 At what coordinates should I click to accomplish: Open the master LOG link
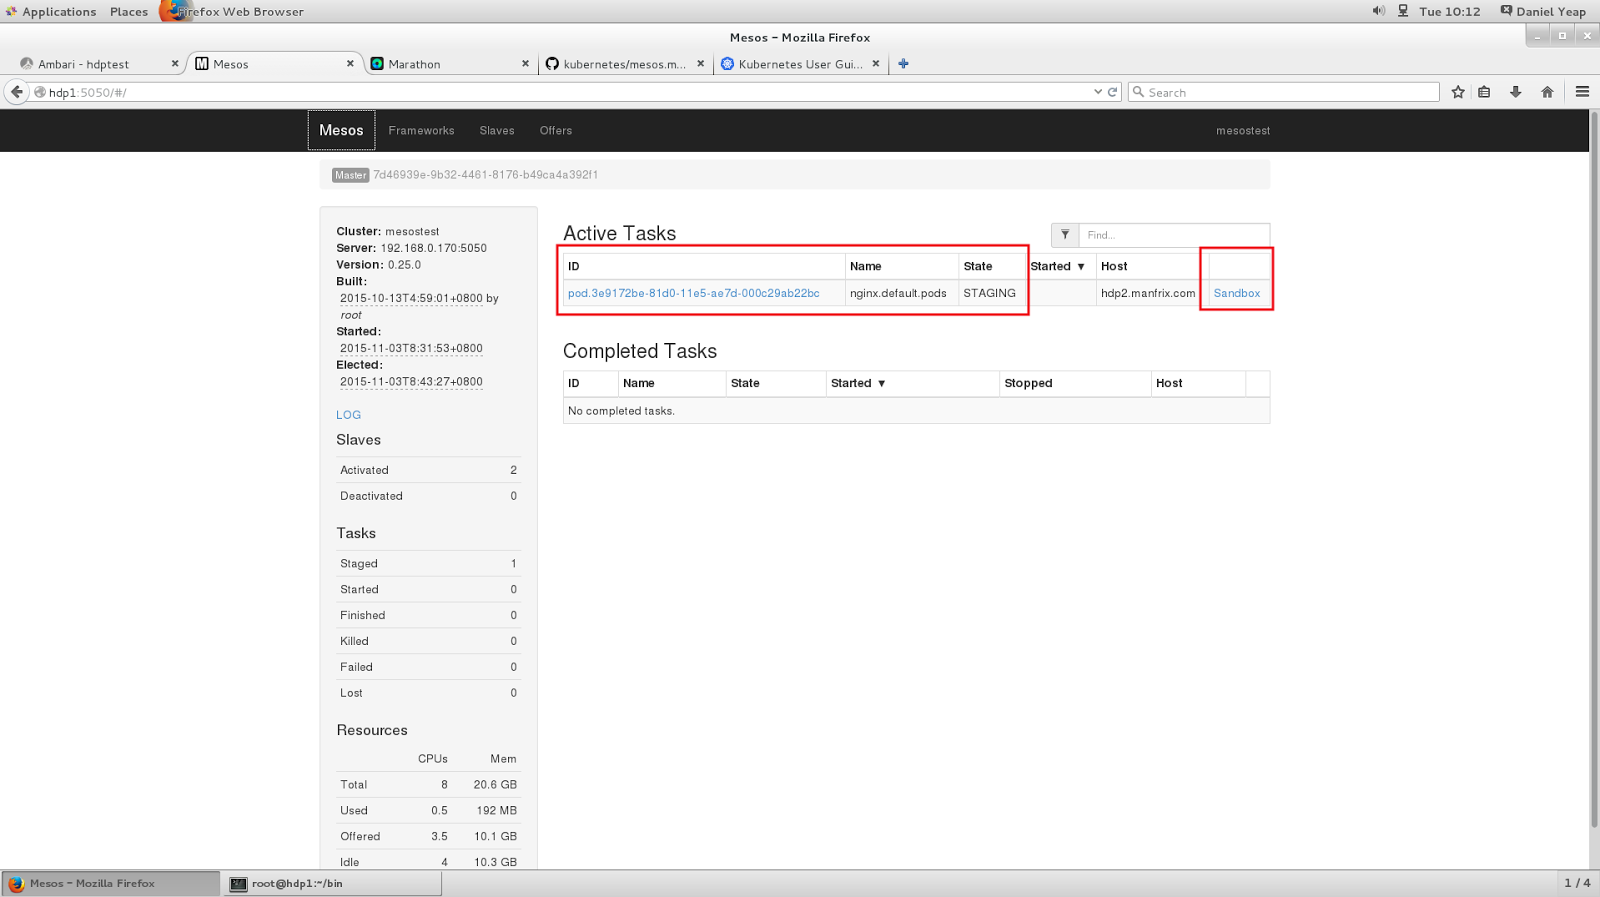348,415
